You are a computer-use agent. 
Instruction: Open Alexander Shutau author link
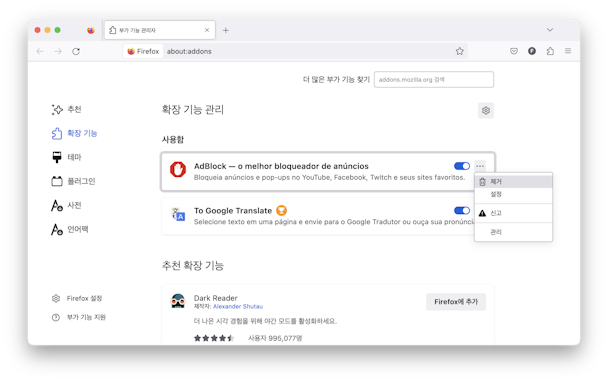point(238,306)
